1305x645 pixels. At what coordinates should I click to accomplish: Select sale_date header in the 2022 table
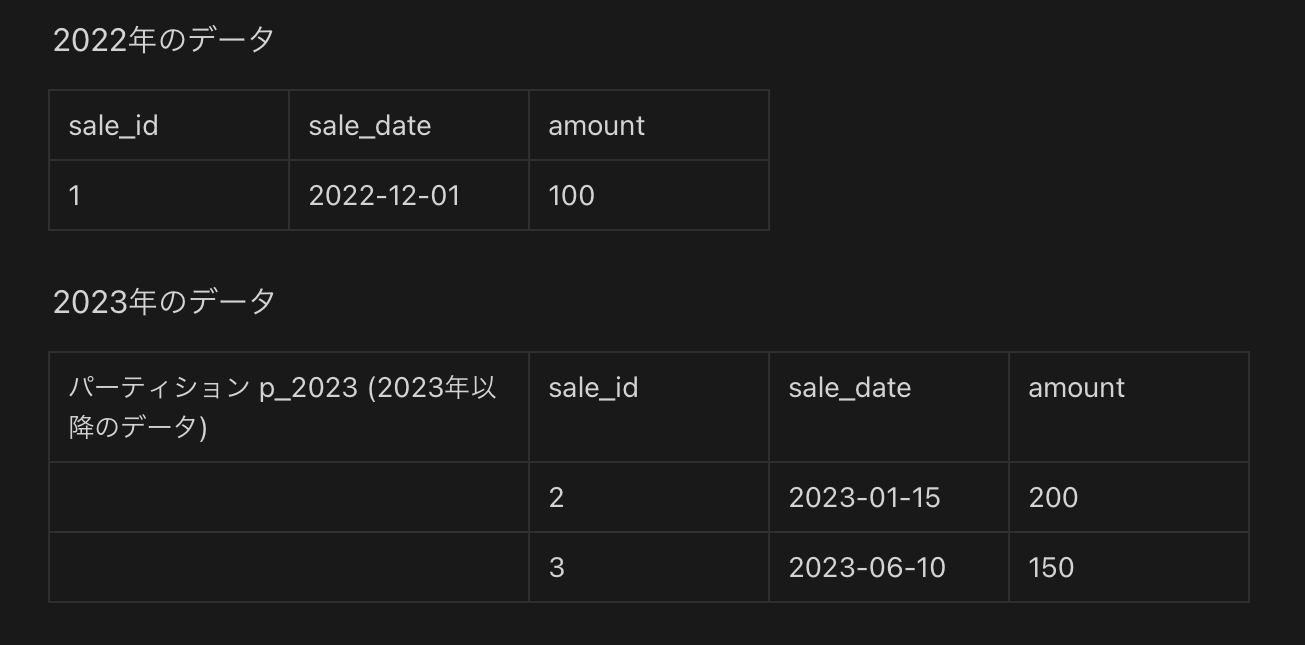tap(370, 126)
